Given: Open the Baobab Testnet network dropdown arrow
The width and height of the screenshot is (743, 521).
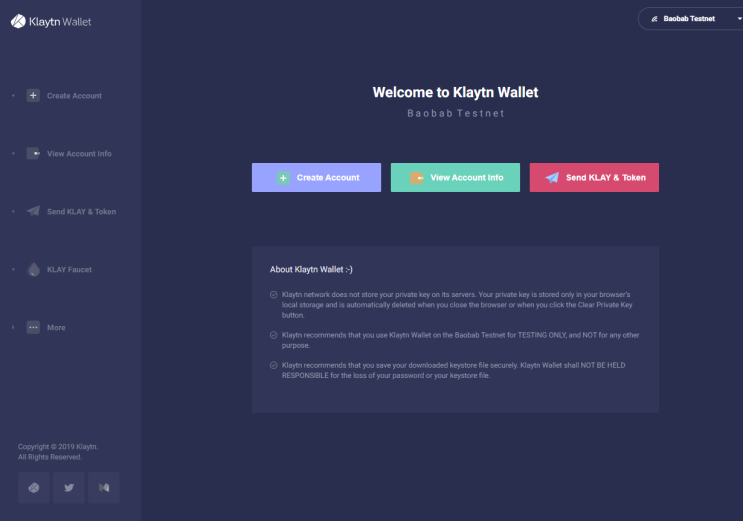Looking at the screenshot, I should click(x=739, y=18).
